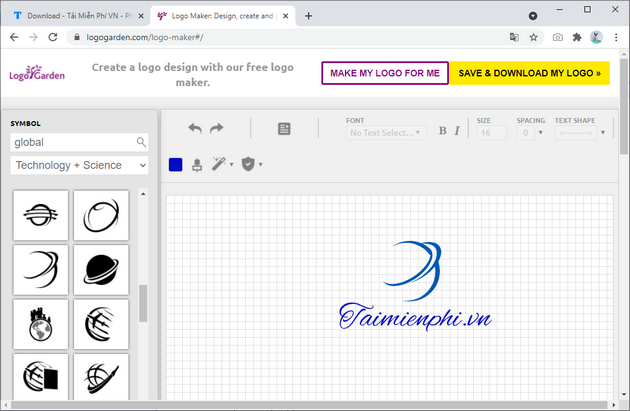
Task: Expand the shield icon dropdown arrow
Action: (261, 164)
